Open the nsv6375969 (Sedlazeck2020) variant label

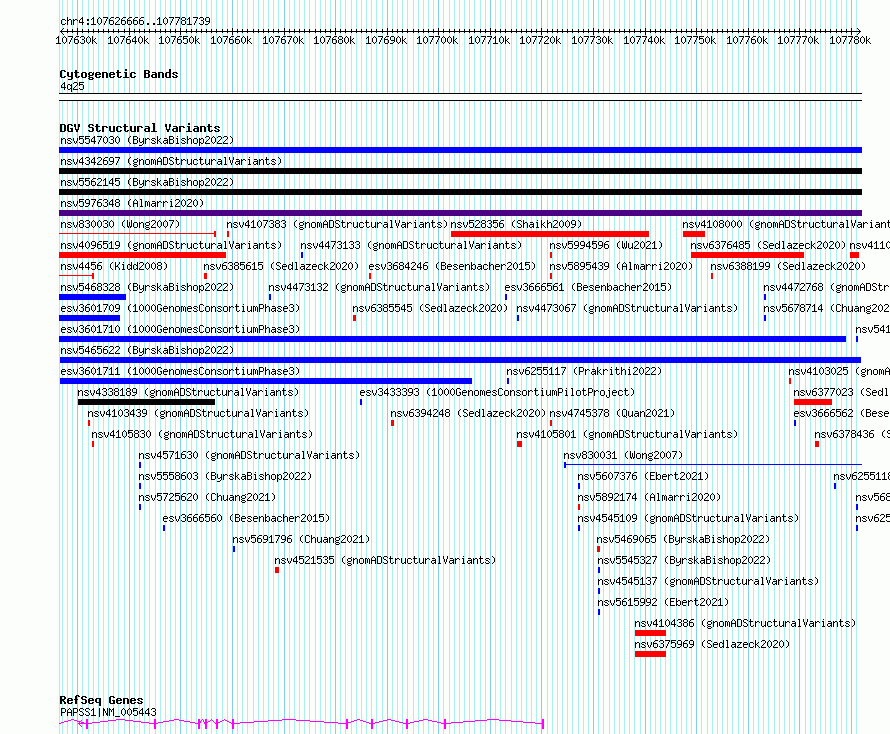[x=712, y=644]
